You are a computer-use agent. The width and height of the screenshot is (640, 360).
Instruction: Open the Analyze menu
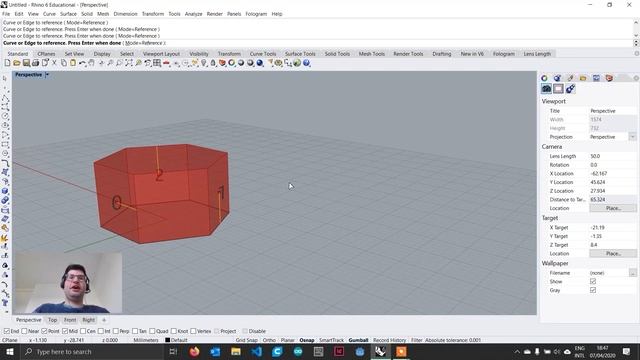coord(193,14)
